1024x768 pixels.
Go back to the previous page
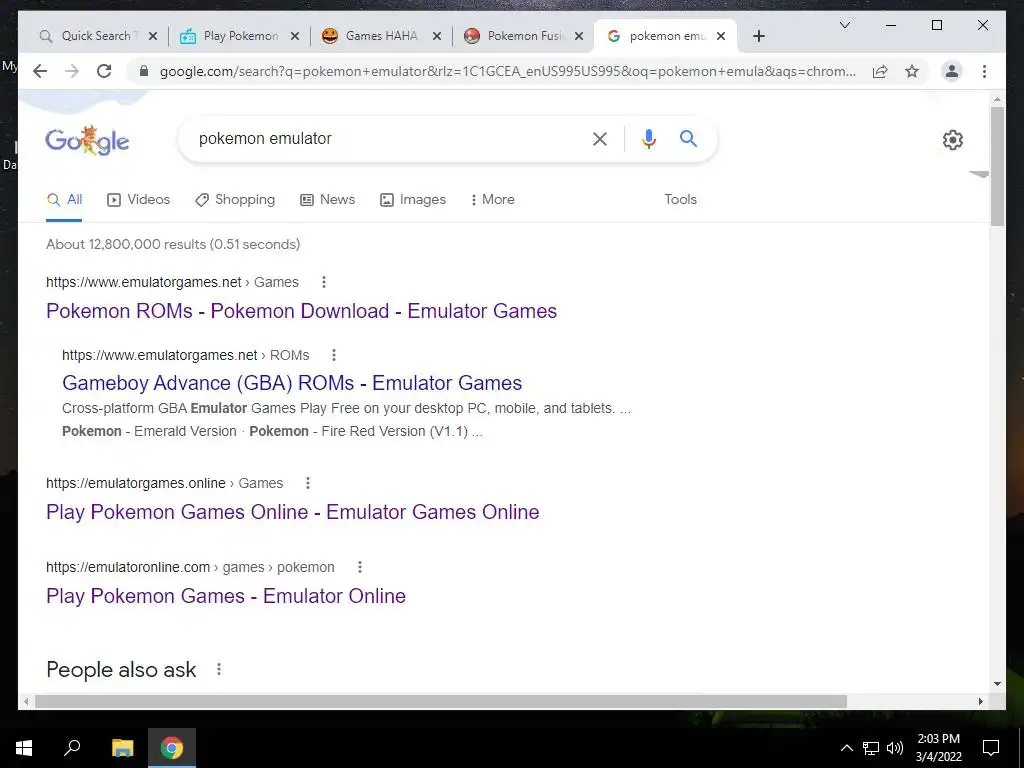tap(40, 71)
